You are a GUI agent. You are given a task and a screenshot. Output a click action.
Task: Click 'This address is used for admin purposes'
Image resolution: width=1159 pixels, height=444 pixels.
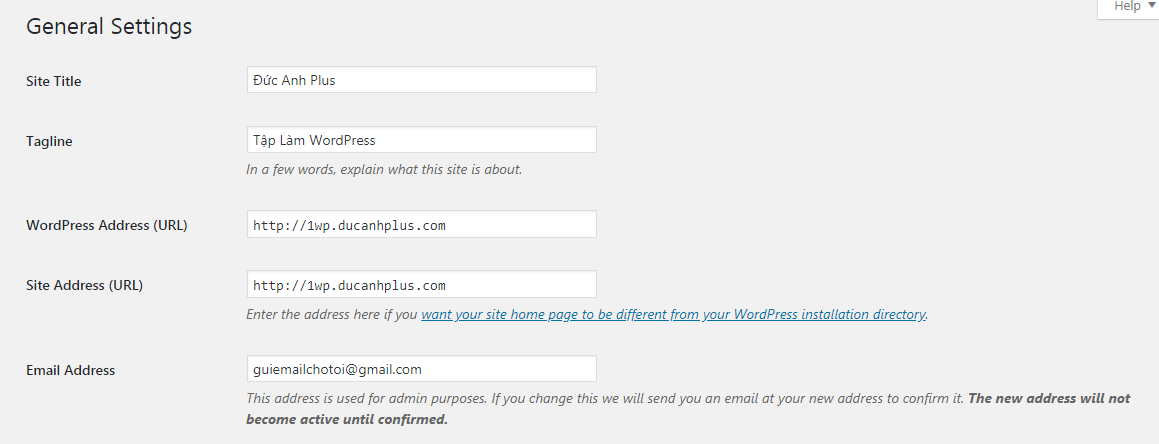(x=366, y=398)
